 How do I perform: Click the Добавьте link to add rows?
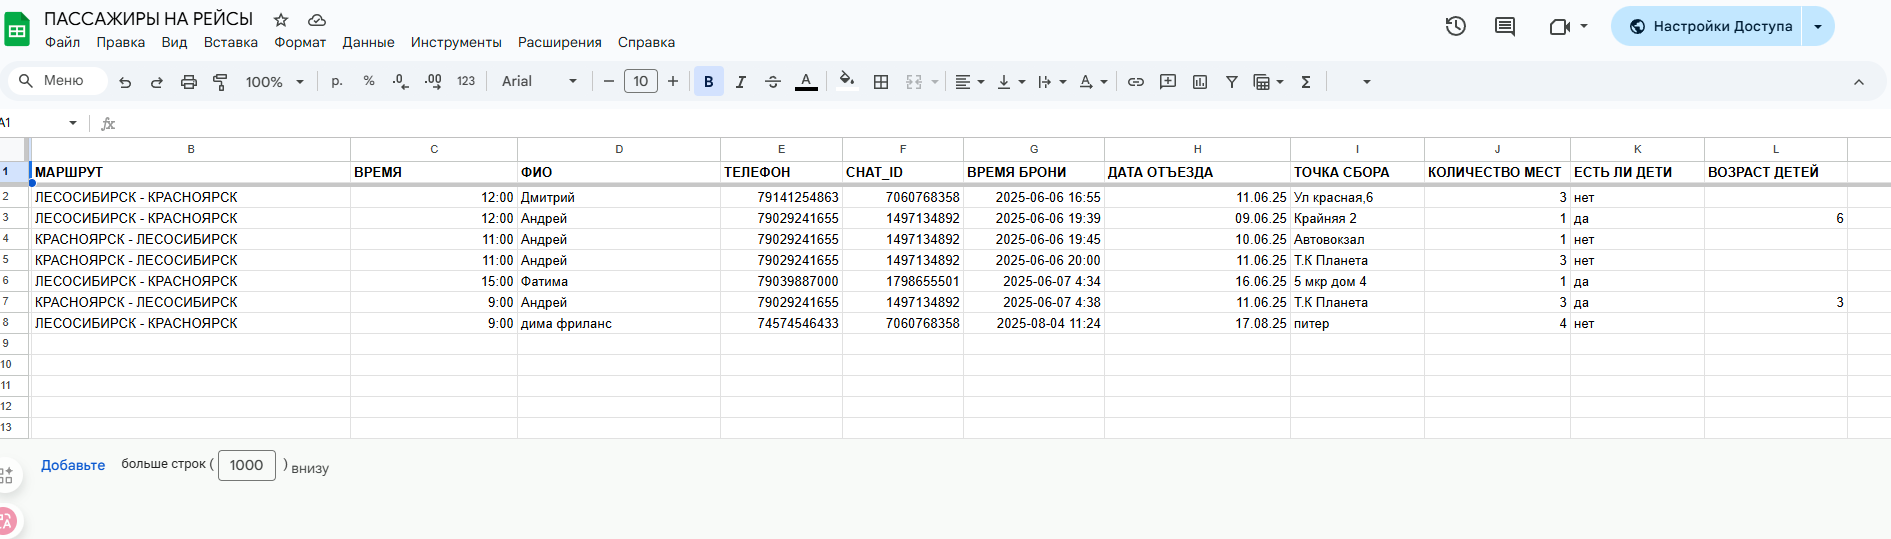tap(73, 465)
